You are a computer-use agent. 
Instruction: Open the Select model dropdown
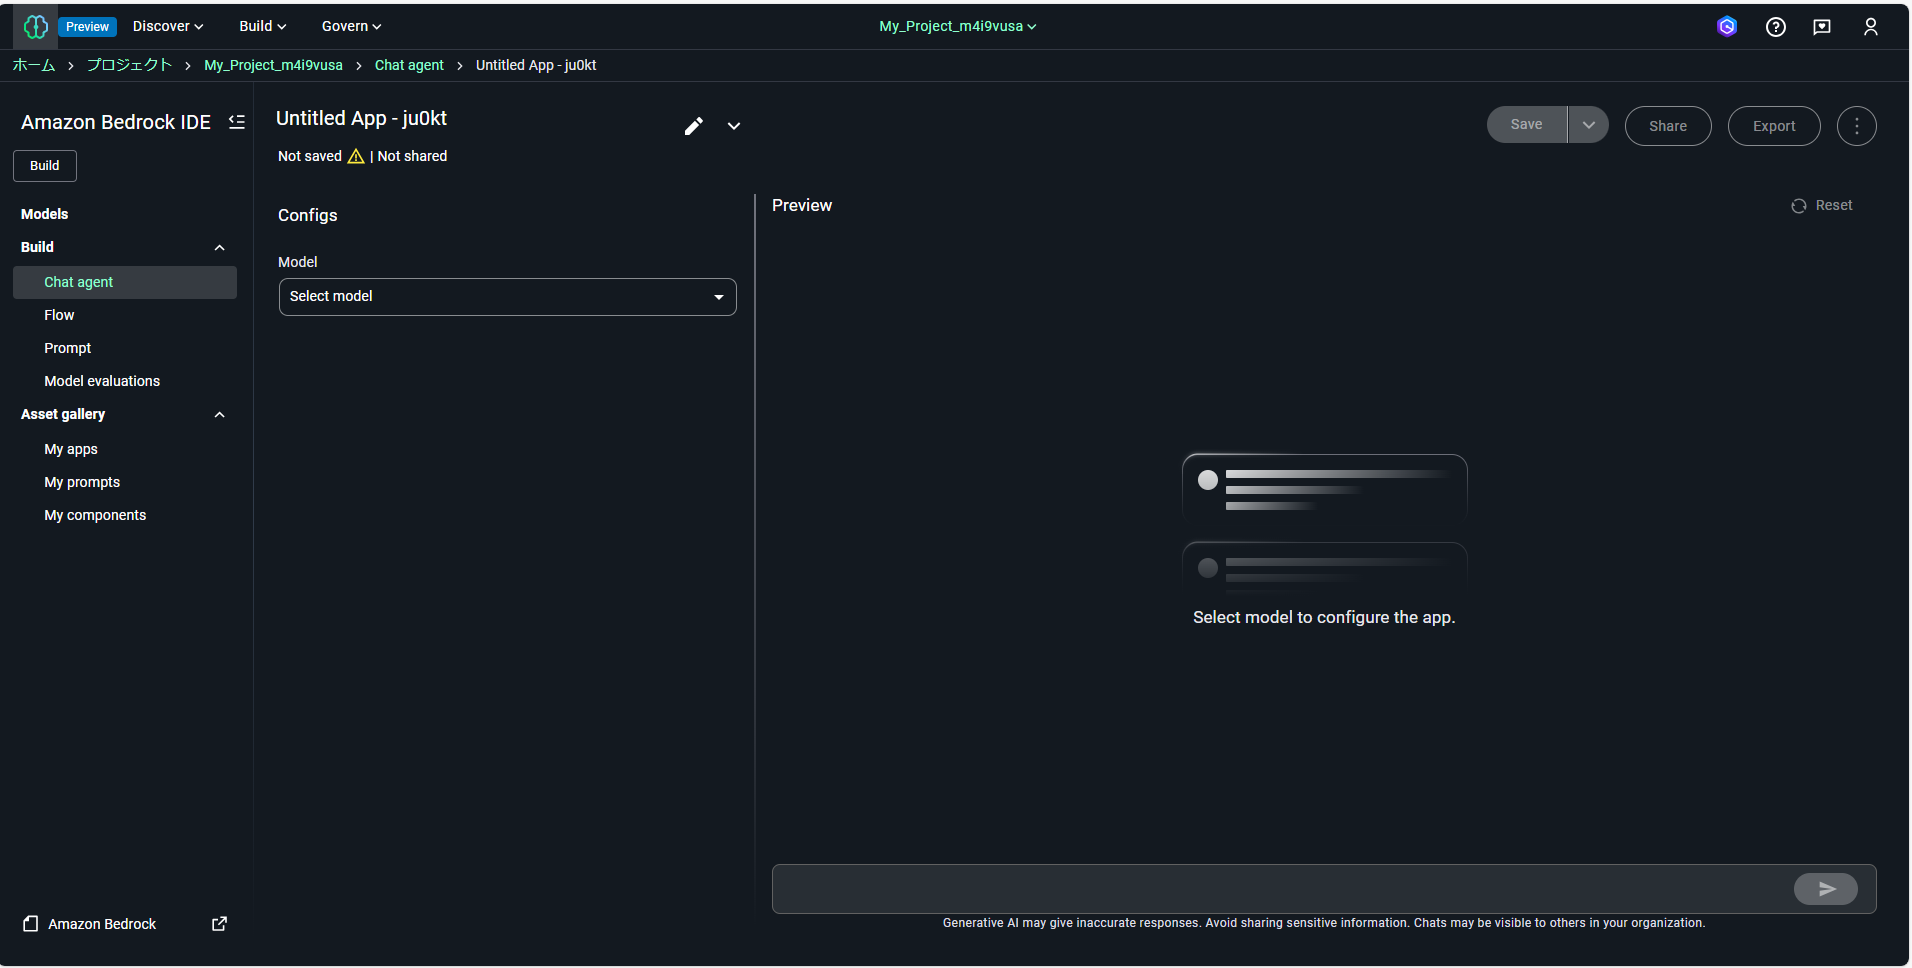[508, 297]
